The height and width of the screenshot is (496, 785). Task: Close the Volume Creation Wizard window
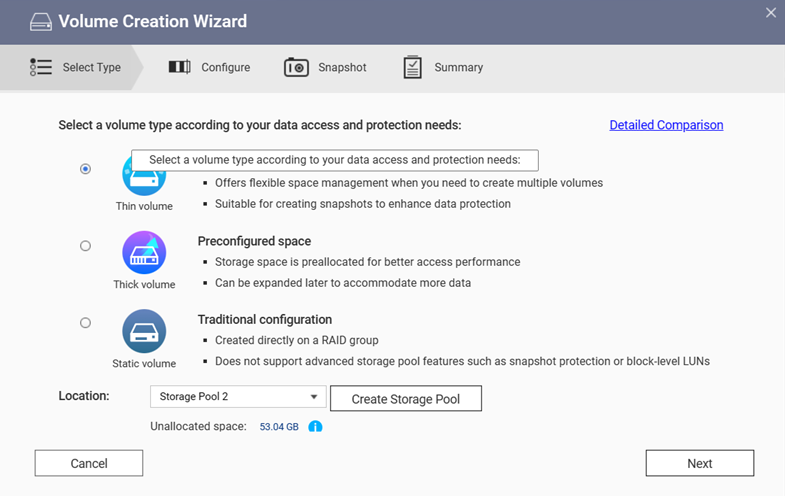click(x=771, y=13)
